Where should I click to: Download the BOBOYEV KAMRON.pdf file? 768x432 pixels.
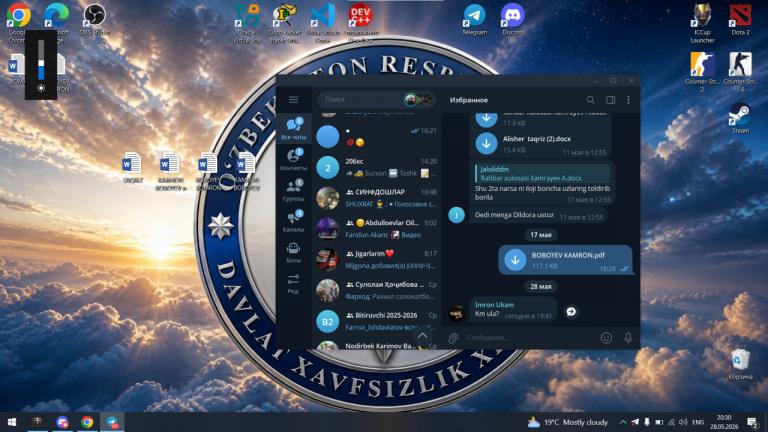(515, 260)
